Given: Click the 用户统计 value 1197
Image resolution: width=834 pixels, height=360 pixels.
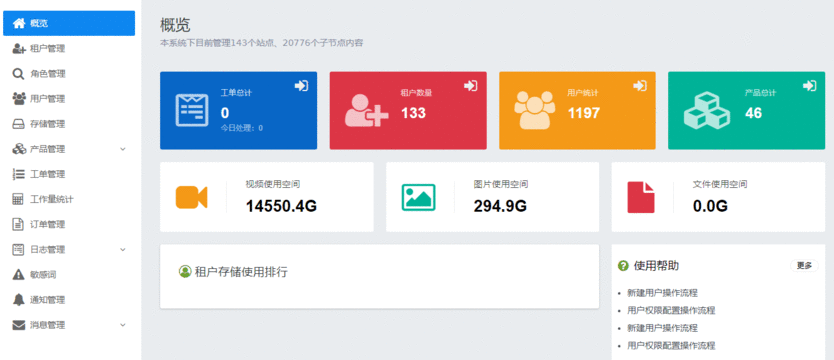Looking at the screenshot, I should click(583, 113).
